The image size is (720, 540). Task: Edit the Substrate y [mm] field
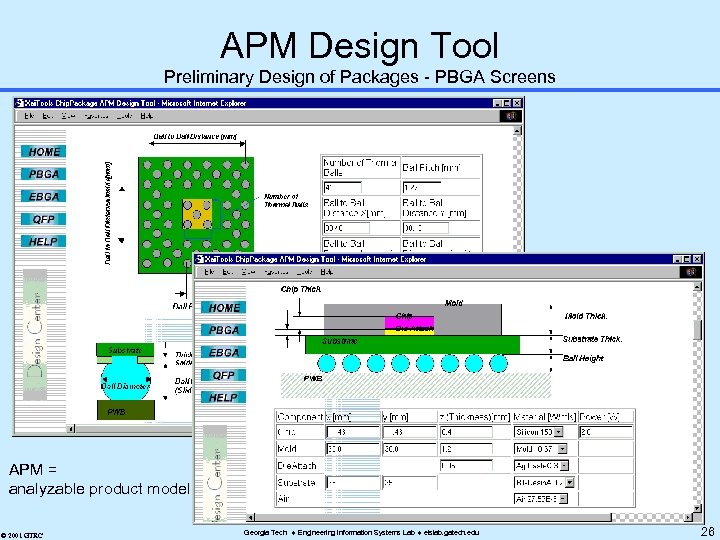pos(409,482)
